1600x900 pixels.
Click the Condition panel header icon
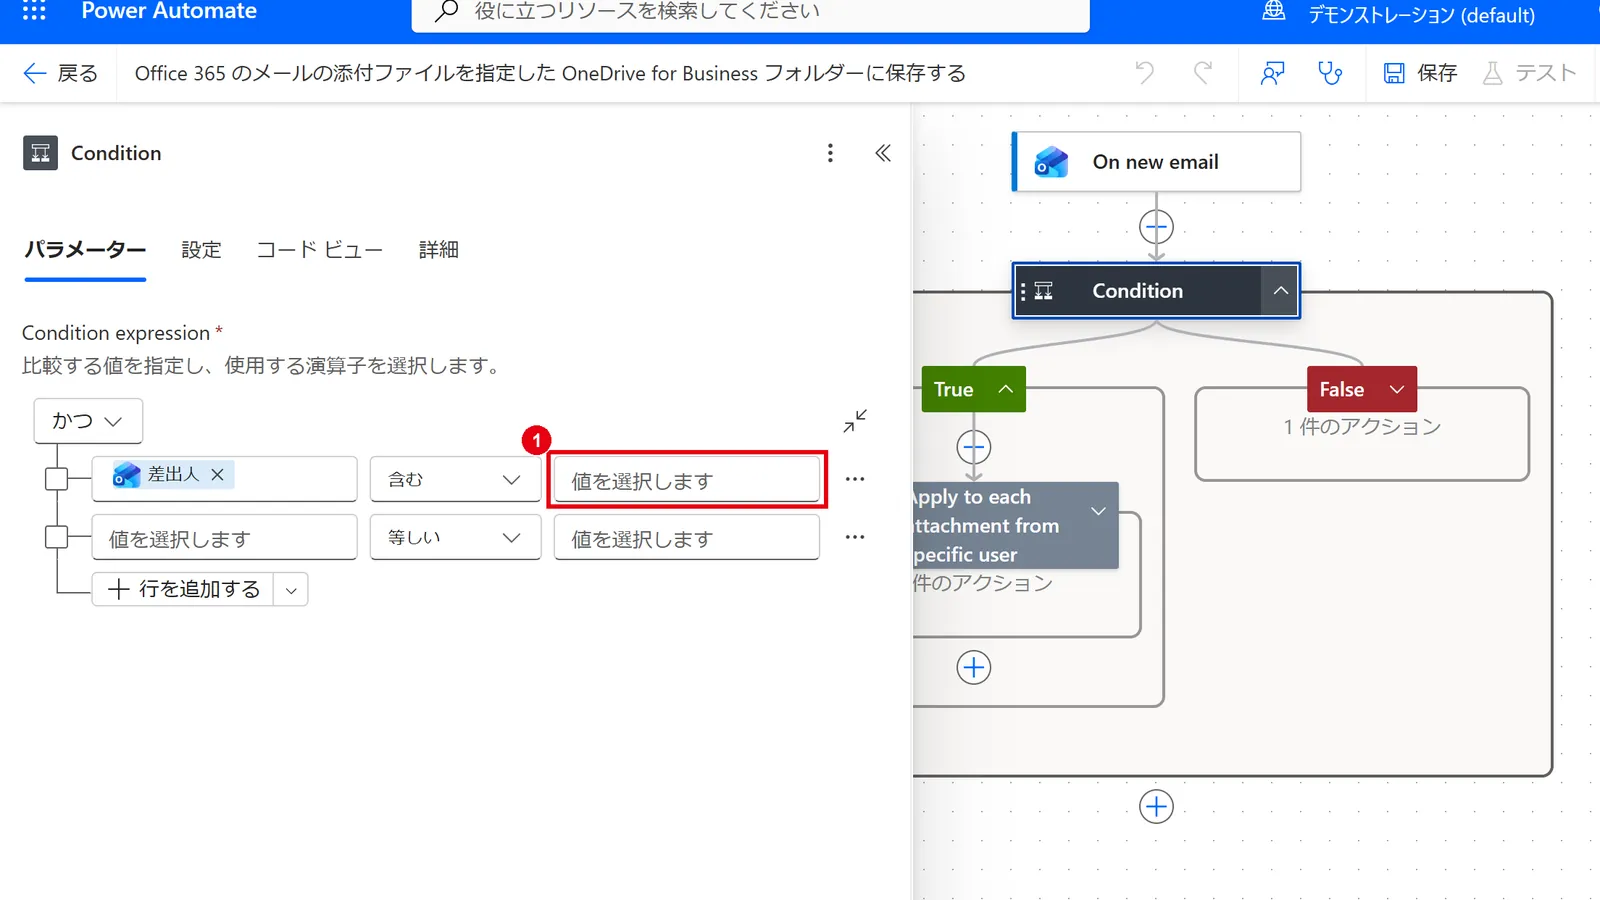coord(40,153)
